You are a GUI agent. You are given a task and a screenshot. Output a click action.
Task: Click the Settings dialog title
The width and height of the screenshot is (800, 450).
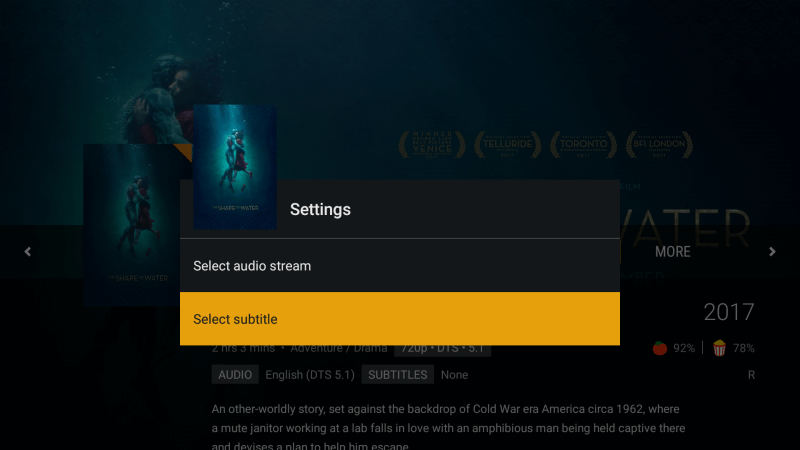(x=320, y=210)
